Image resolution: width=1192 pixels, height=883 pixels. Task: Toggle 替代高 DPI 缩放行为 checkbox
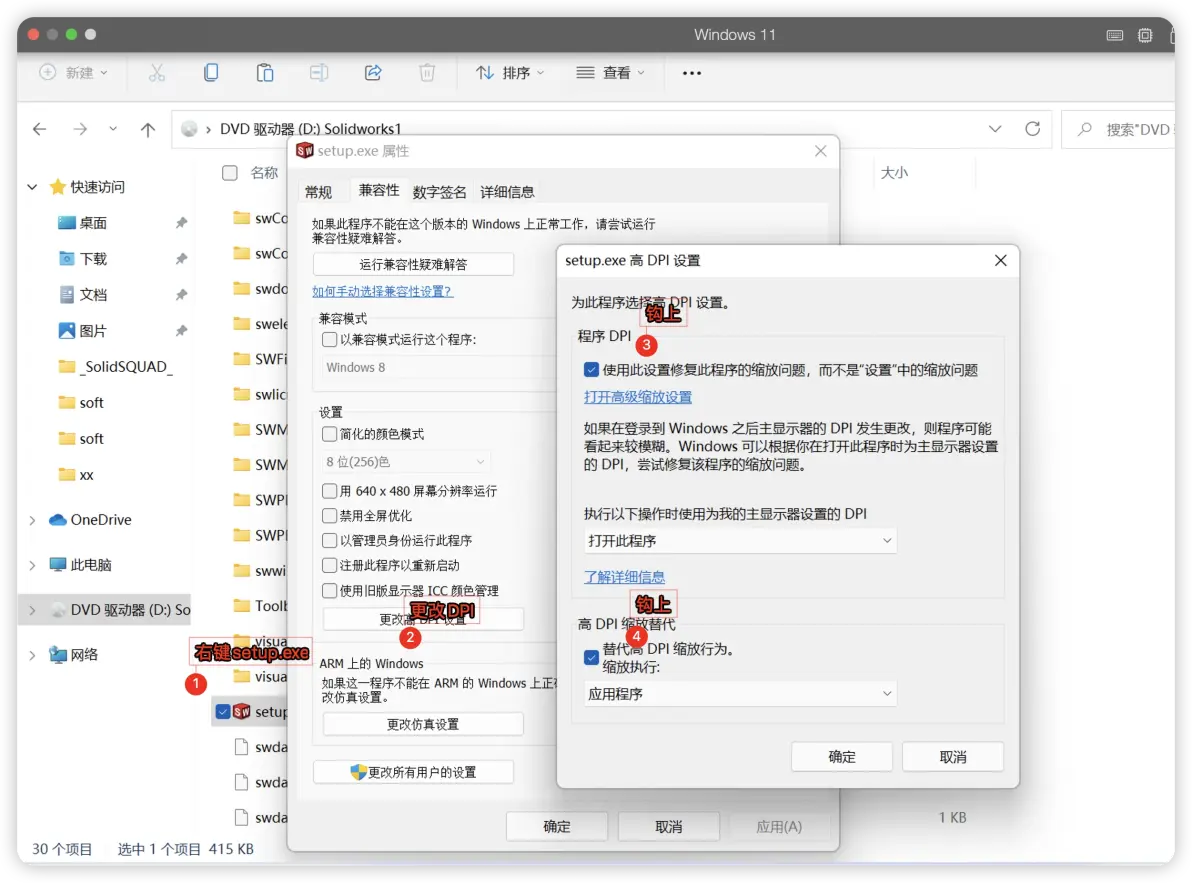[591, 657]
